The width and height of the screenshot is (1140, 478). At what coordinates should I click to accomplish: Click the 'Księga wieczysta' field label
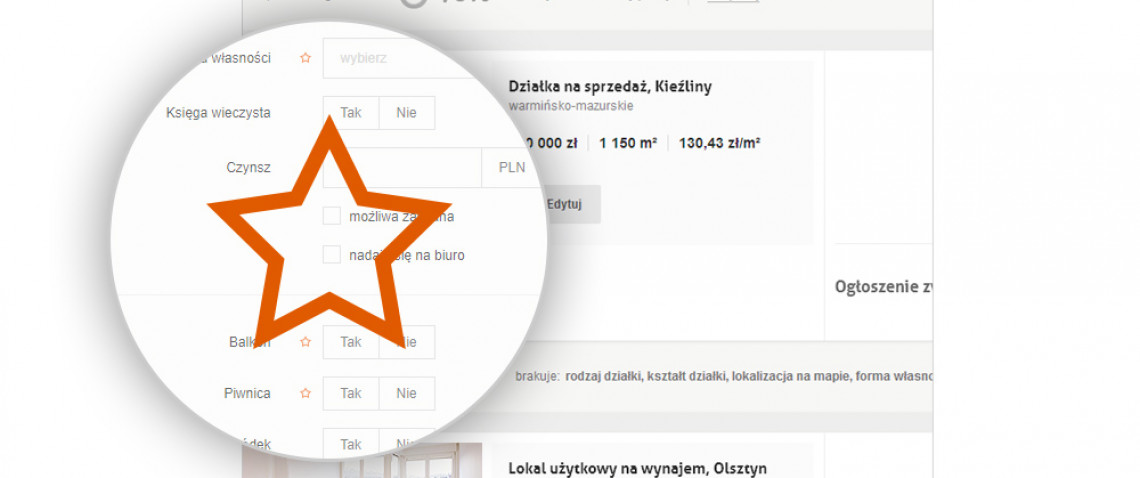click(x=218, y=113)
